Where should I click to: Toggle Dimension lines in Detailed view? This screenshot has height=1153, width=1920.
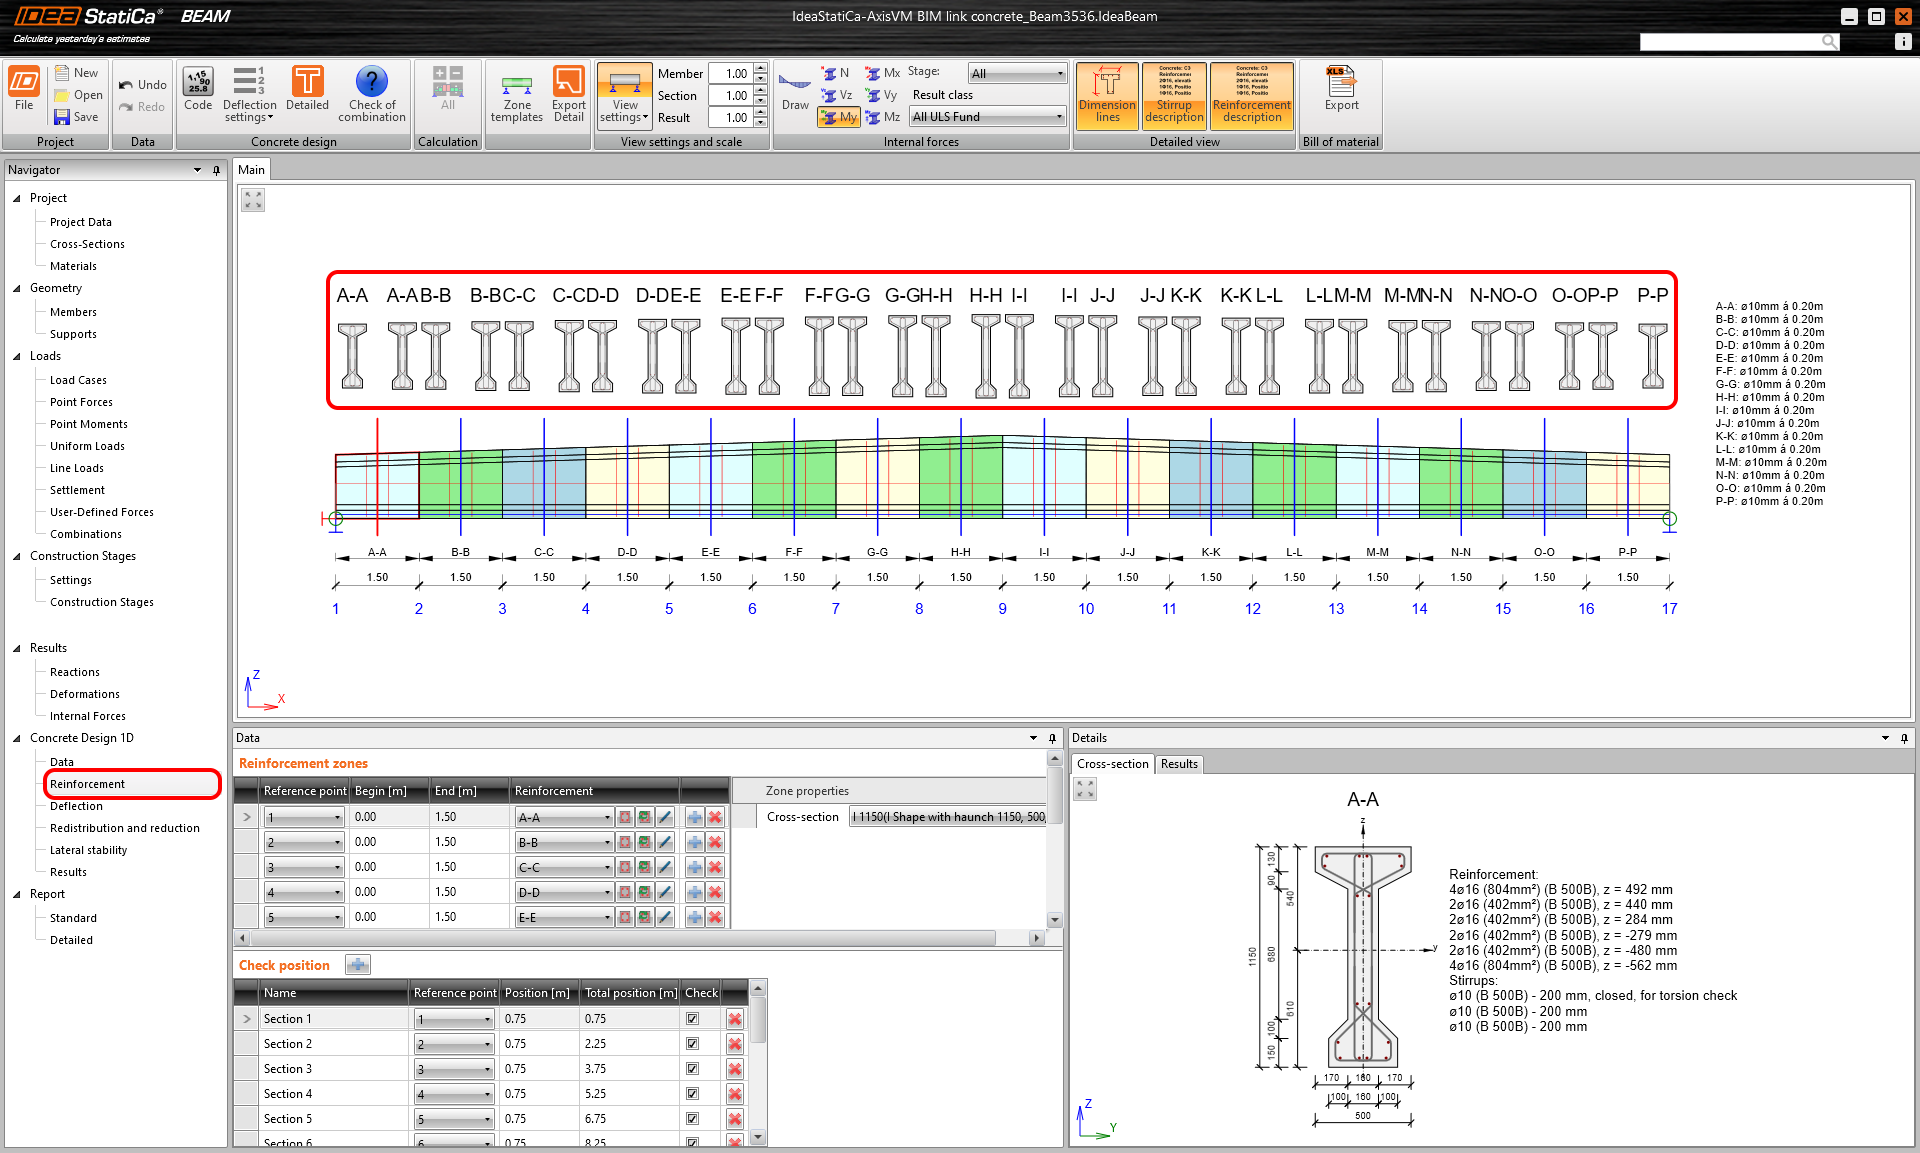tap(1107, 96)
